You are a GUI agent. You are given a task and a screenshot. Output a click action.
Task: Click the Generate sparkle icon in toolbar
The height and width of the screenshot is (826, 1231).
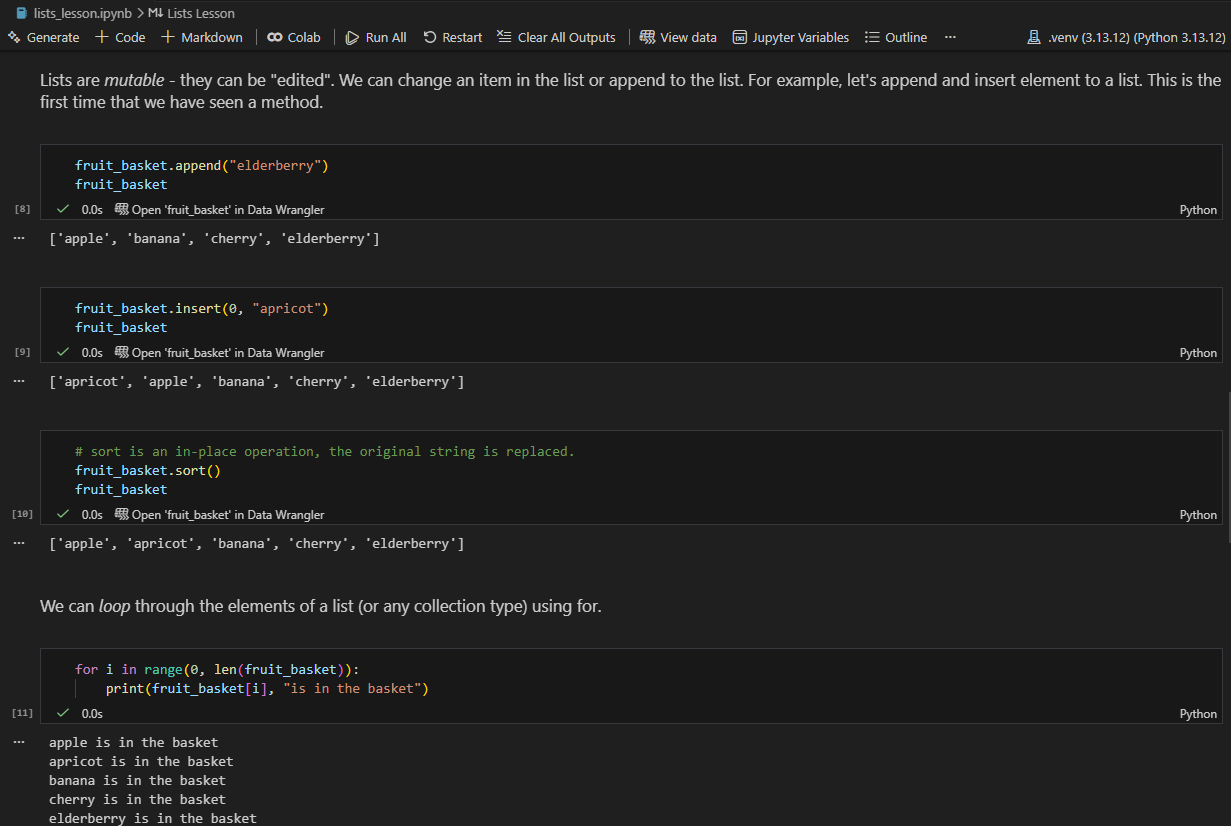coord(14,37)
